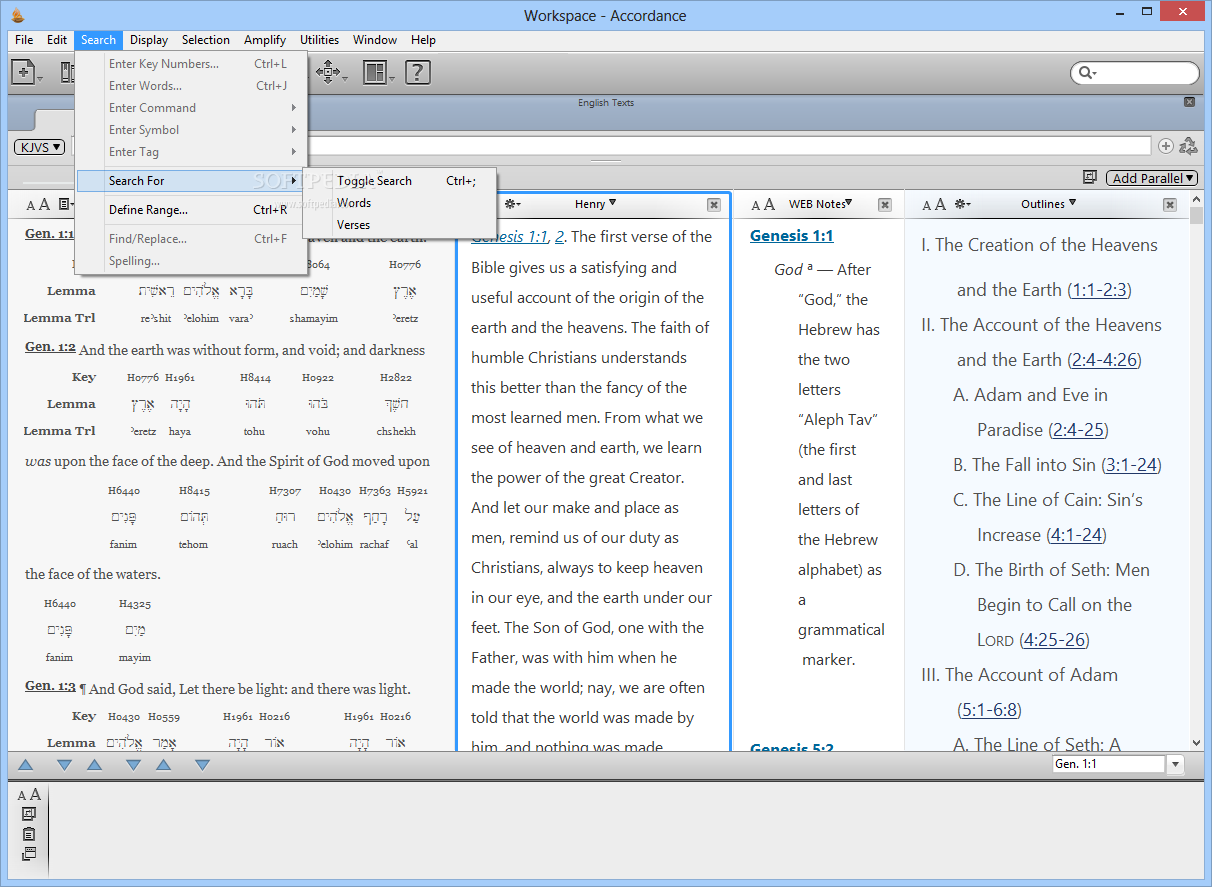Increase text size in Outlines pane

coord(939,204)
